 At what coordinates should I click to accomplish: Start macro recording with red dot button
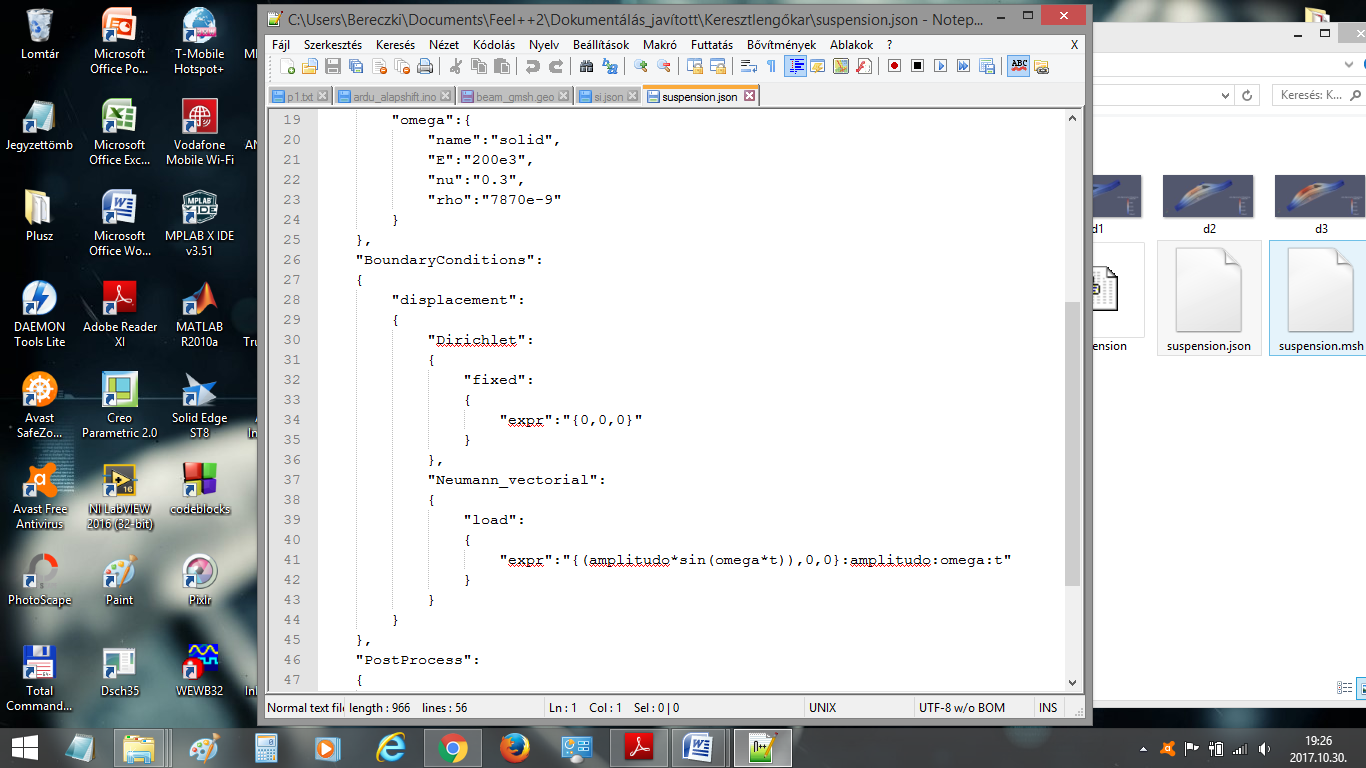[894, 67]
